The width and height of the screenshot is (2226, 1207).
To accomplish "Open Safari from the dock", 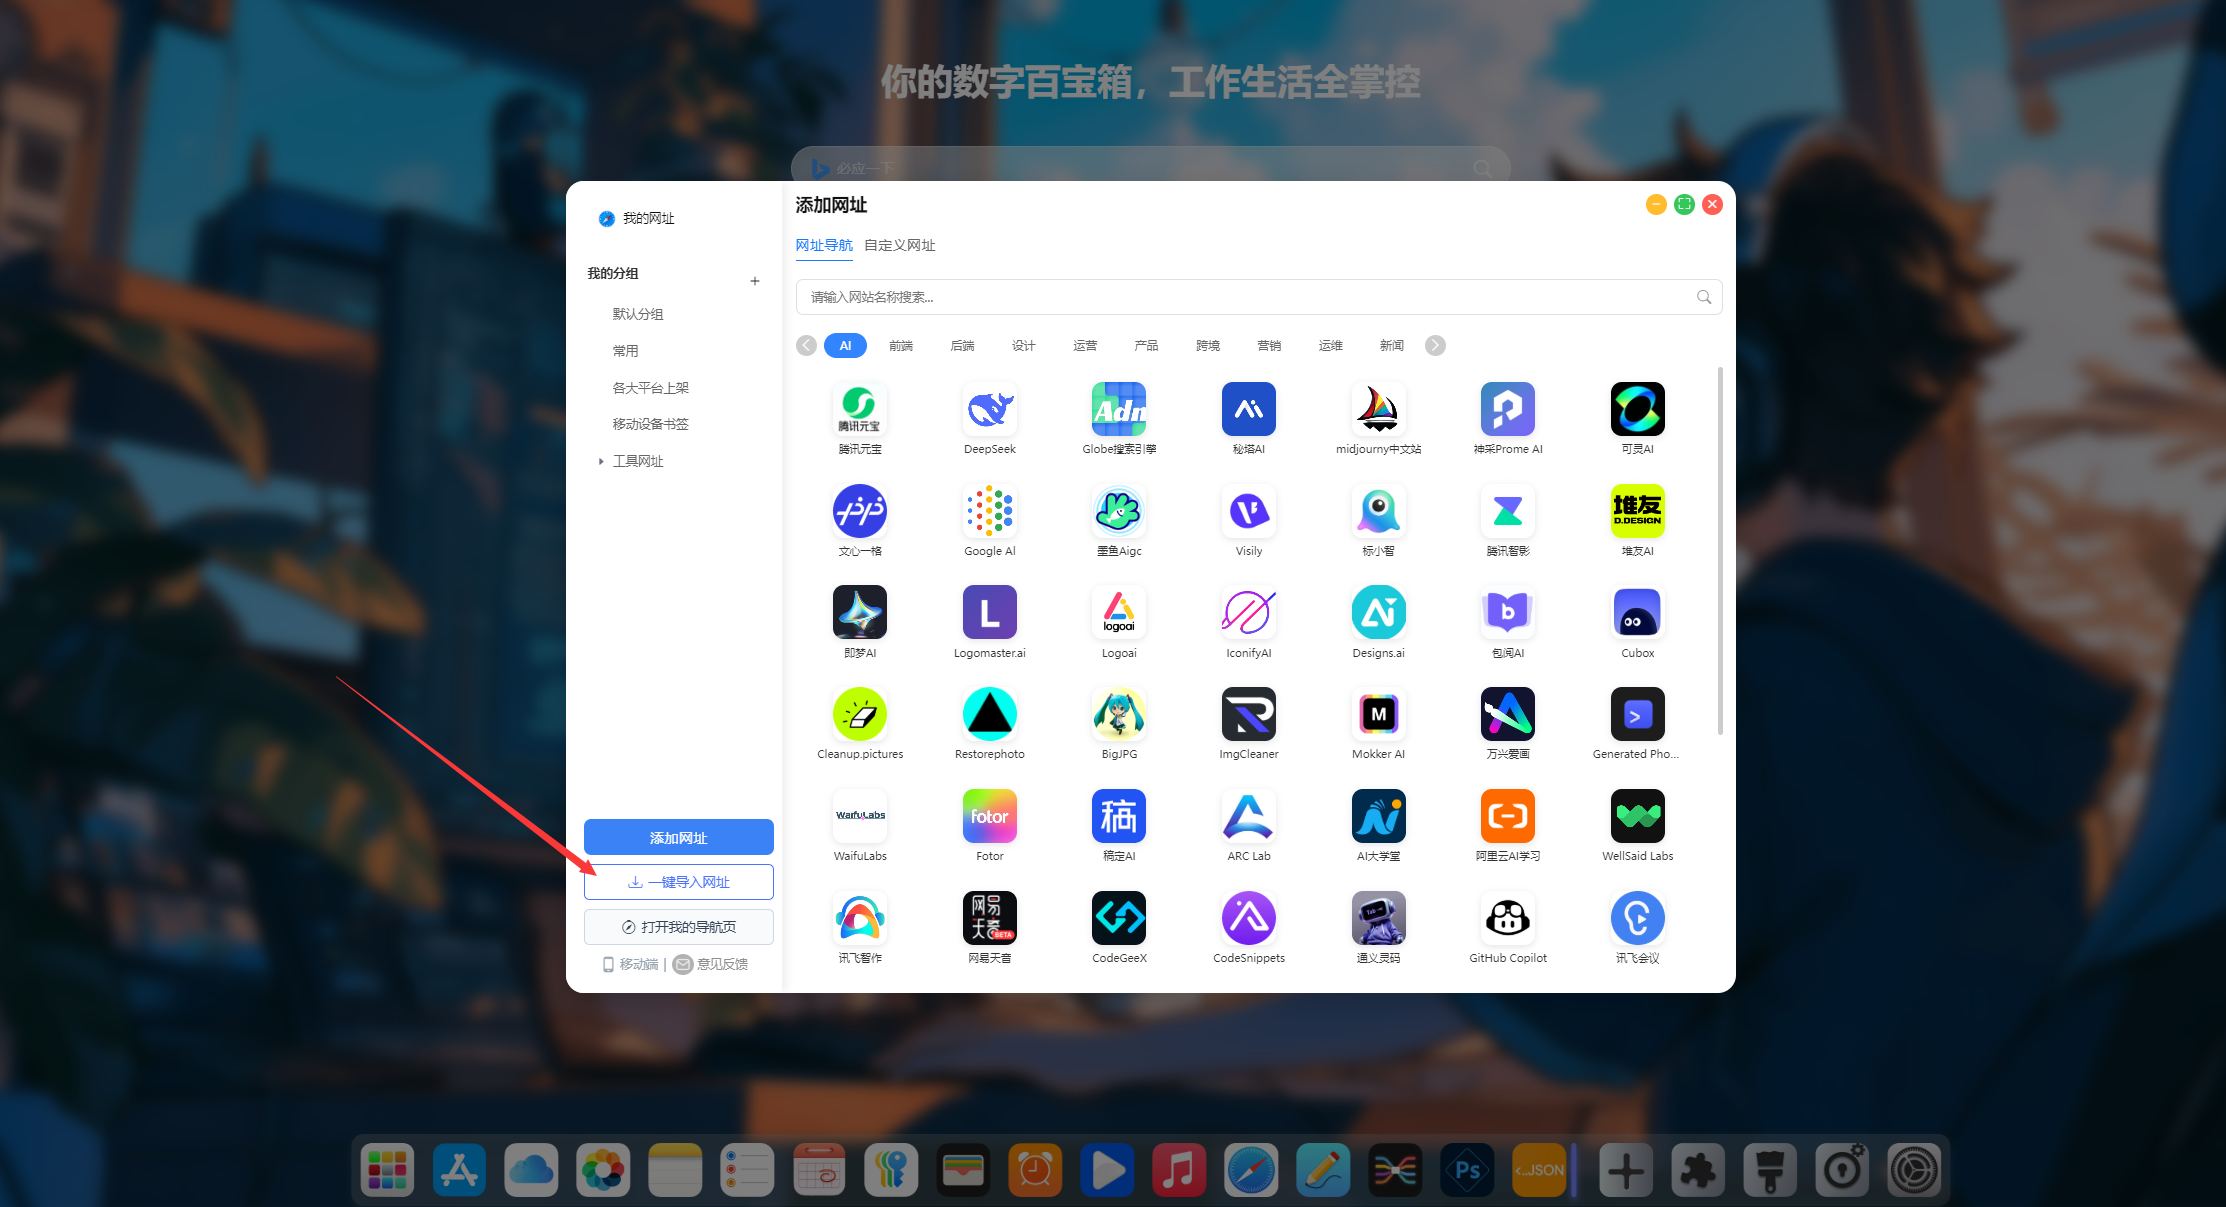I will (x=1250, y=1170).
